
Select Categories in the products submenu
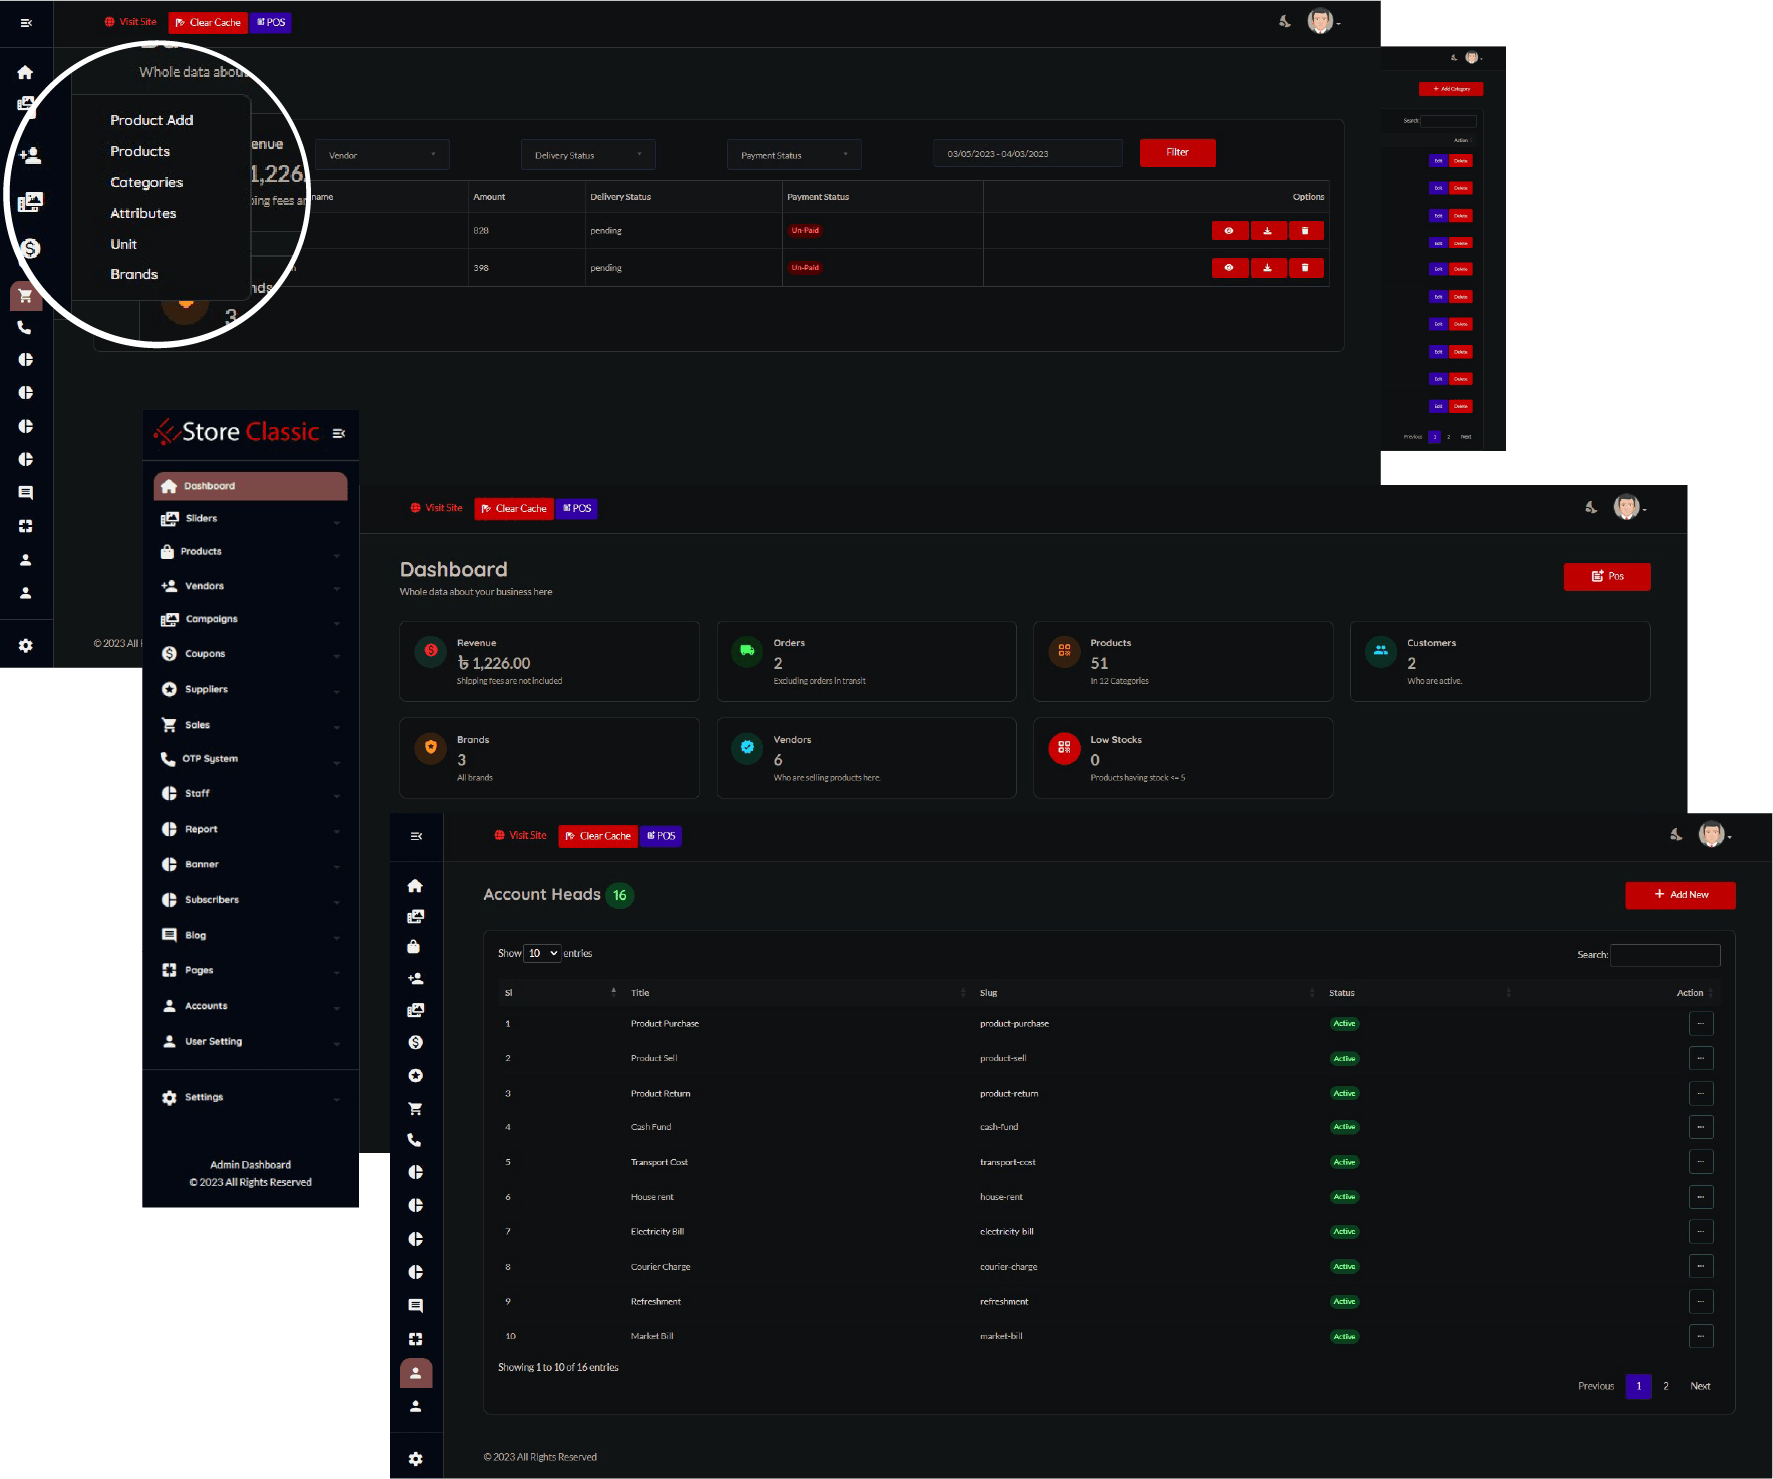[147, 183]
